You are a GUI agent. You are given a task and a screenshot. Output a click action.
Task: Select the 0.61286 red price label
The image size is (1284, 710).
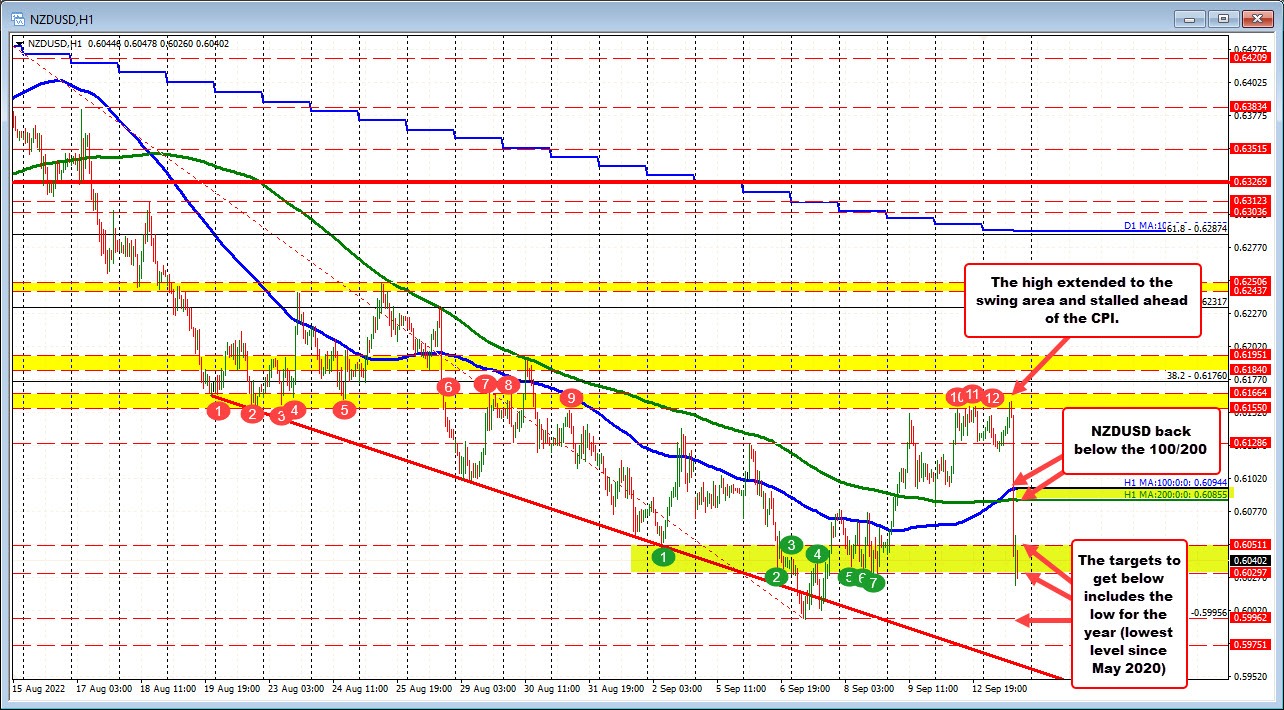(x=1249, y=443)
